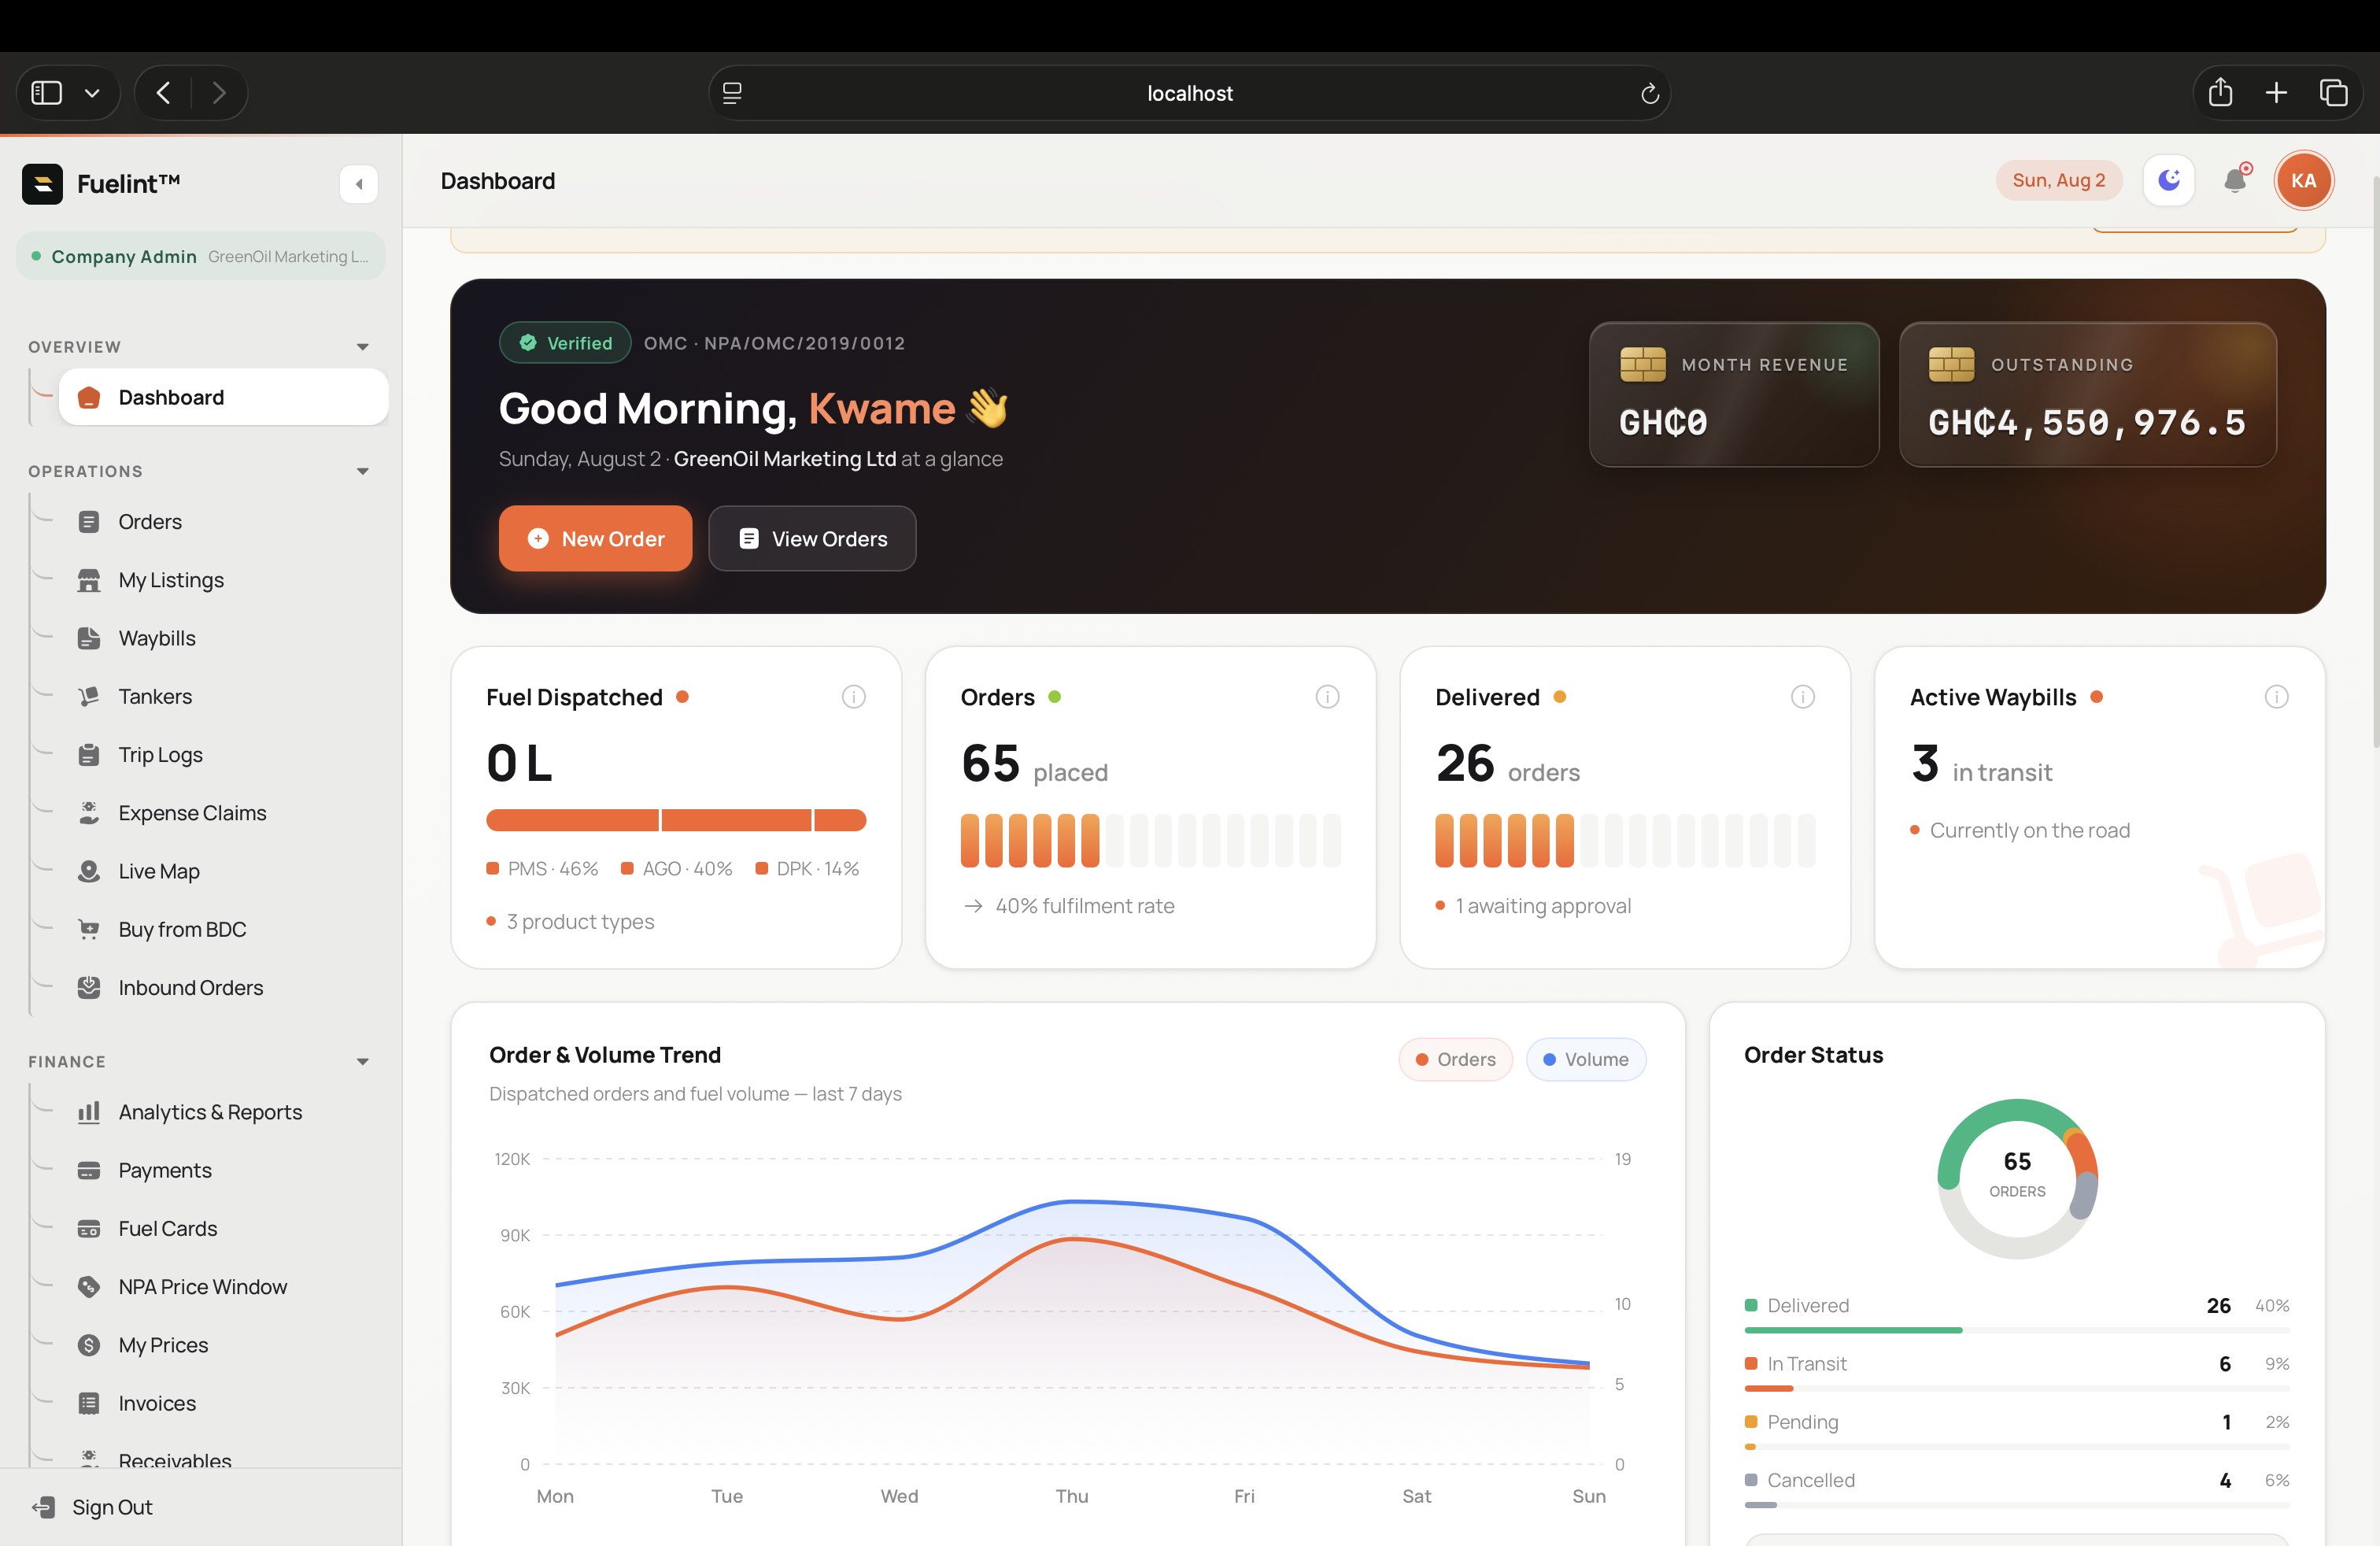Show info for Active Waybills card

tap(2276, 697)
